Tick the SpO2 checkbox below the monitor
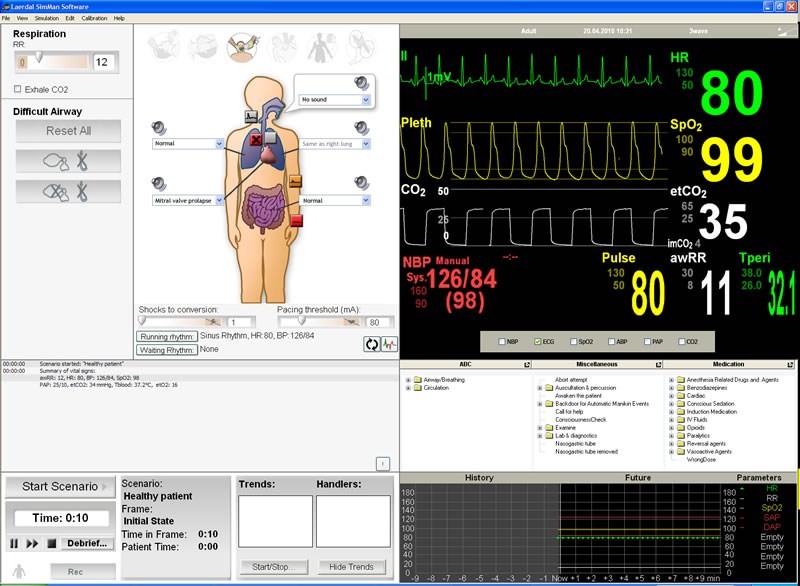 tap(573, 341)
